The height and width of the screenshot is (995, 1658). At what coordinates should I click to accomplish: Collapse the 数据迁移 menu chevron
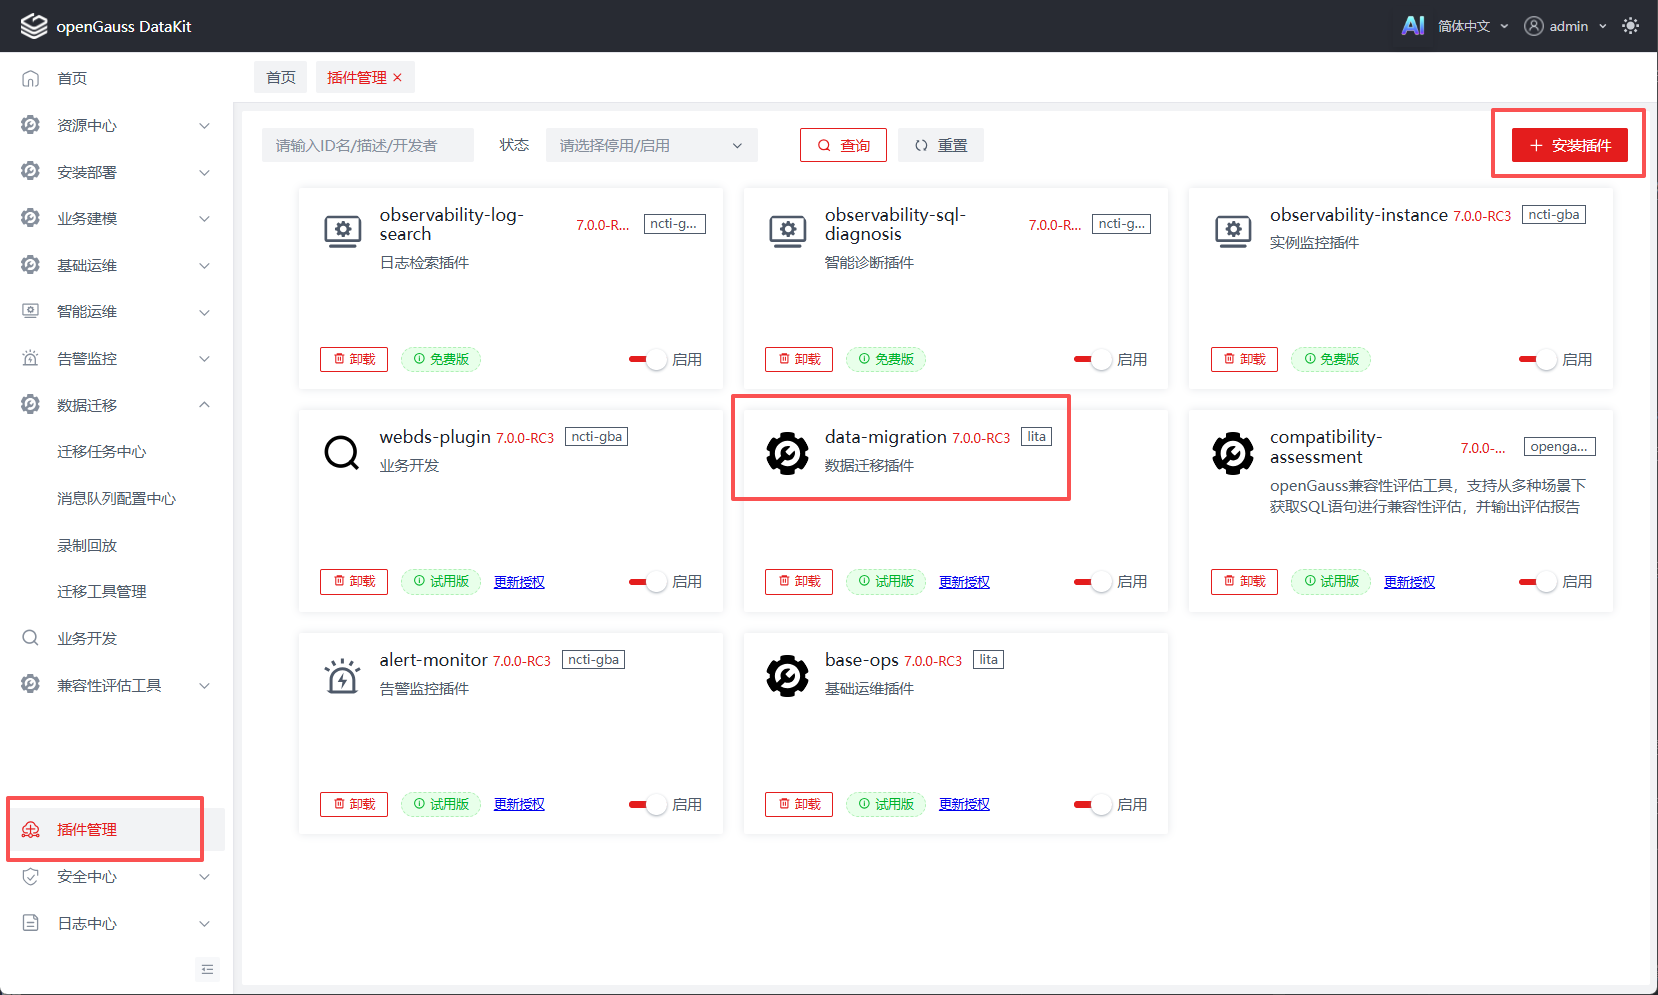pos(204,405)
